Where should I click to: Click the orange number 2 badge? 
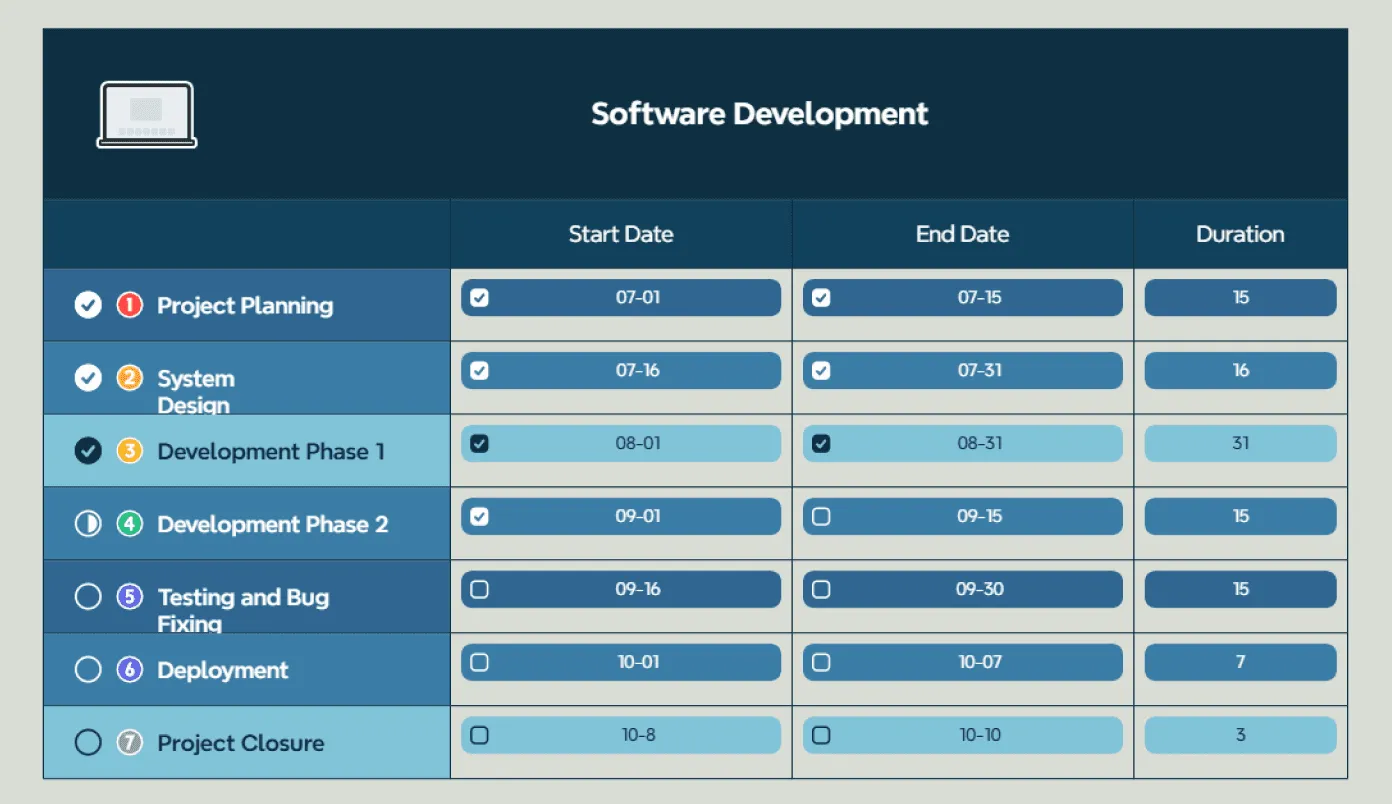pos(130,378)
